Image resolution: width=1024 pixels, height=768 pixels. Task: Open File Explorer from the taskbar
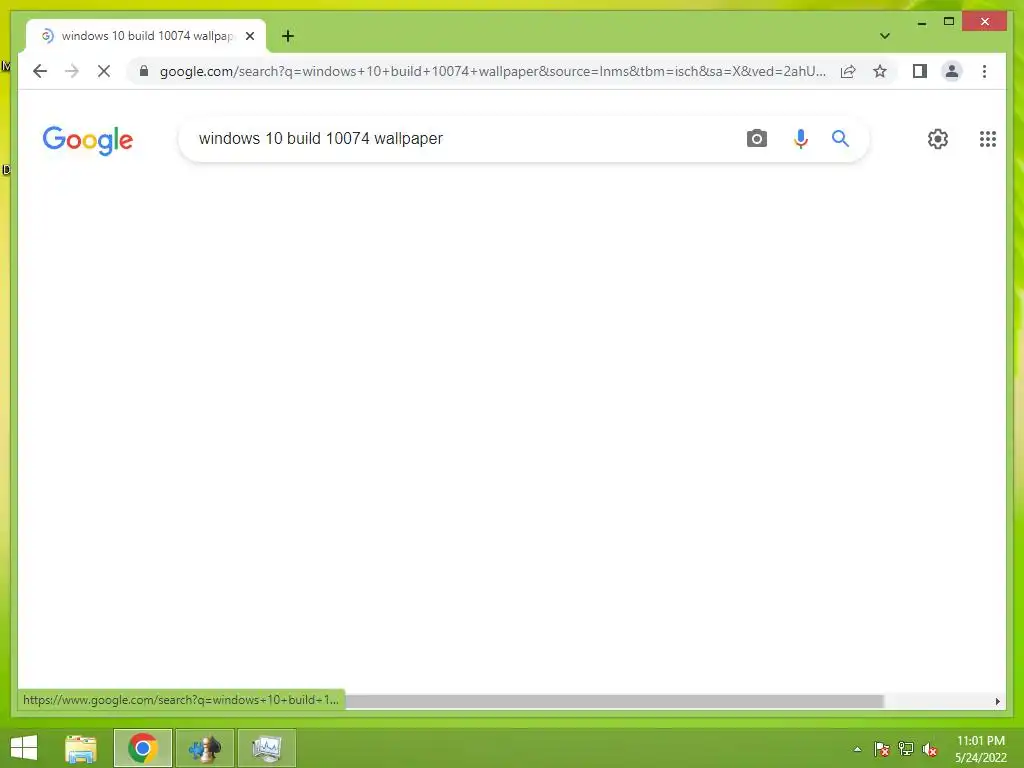[81, 748]
